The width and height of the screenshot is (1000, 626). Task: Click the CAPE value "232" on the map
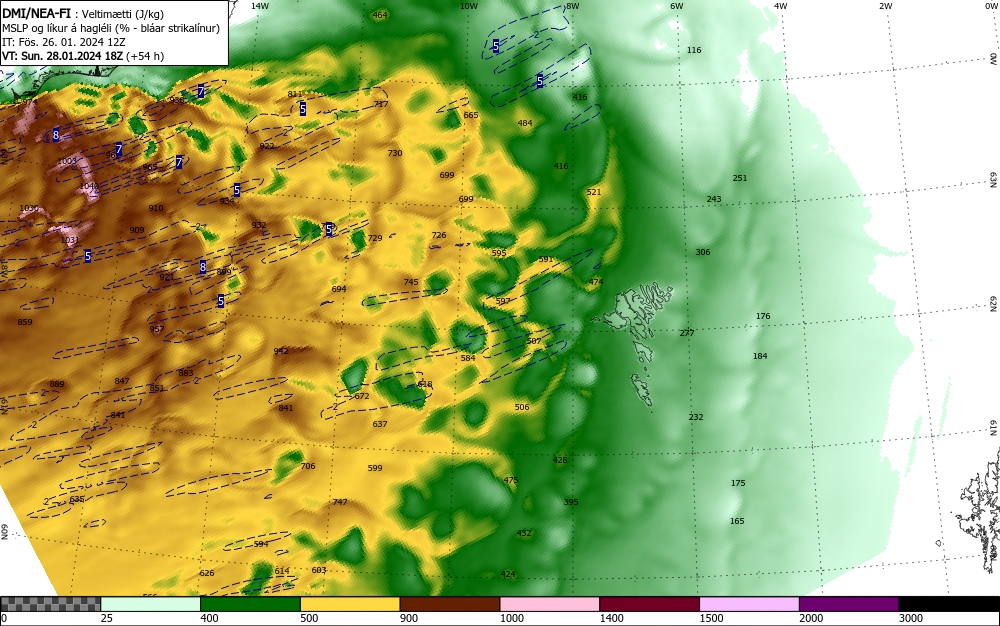pos(696,417)
